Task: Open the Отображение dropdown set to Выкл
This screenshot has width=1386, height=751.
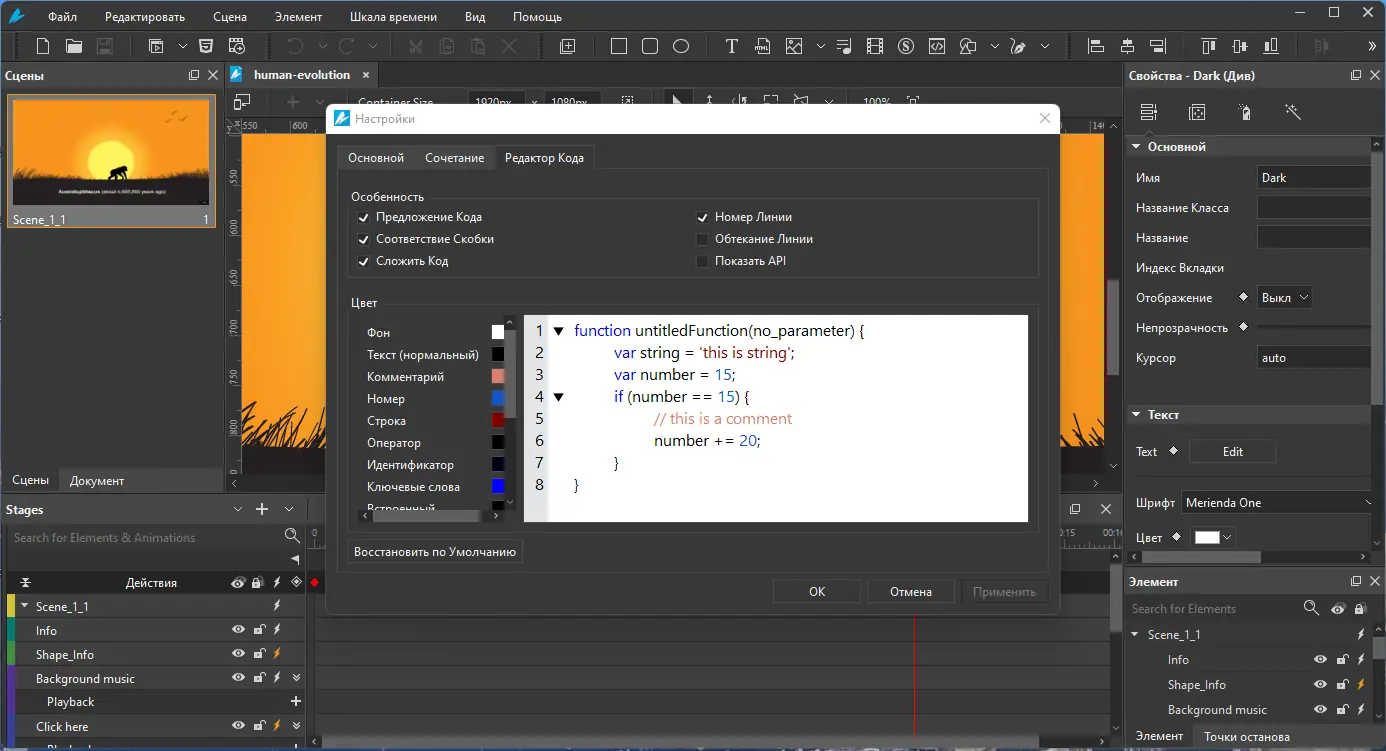Action: coord(1284,298)
